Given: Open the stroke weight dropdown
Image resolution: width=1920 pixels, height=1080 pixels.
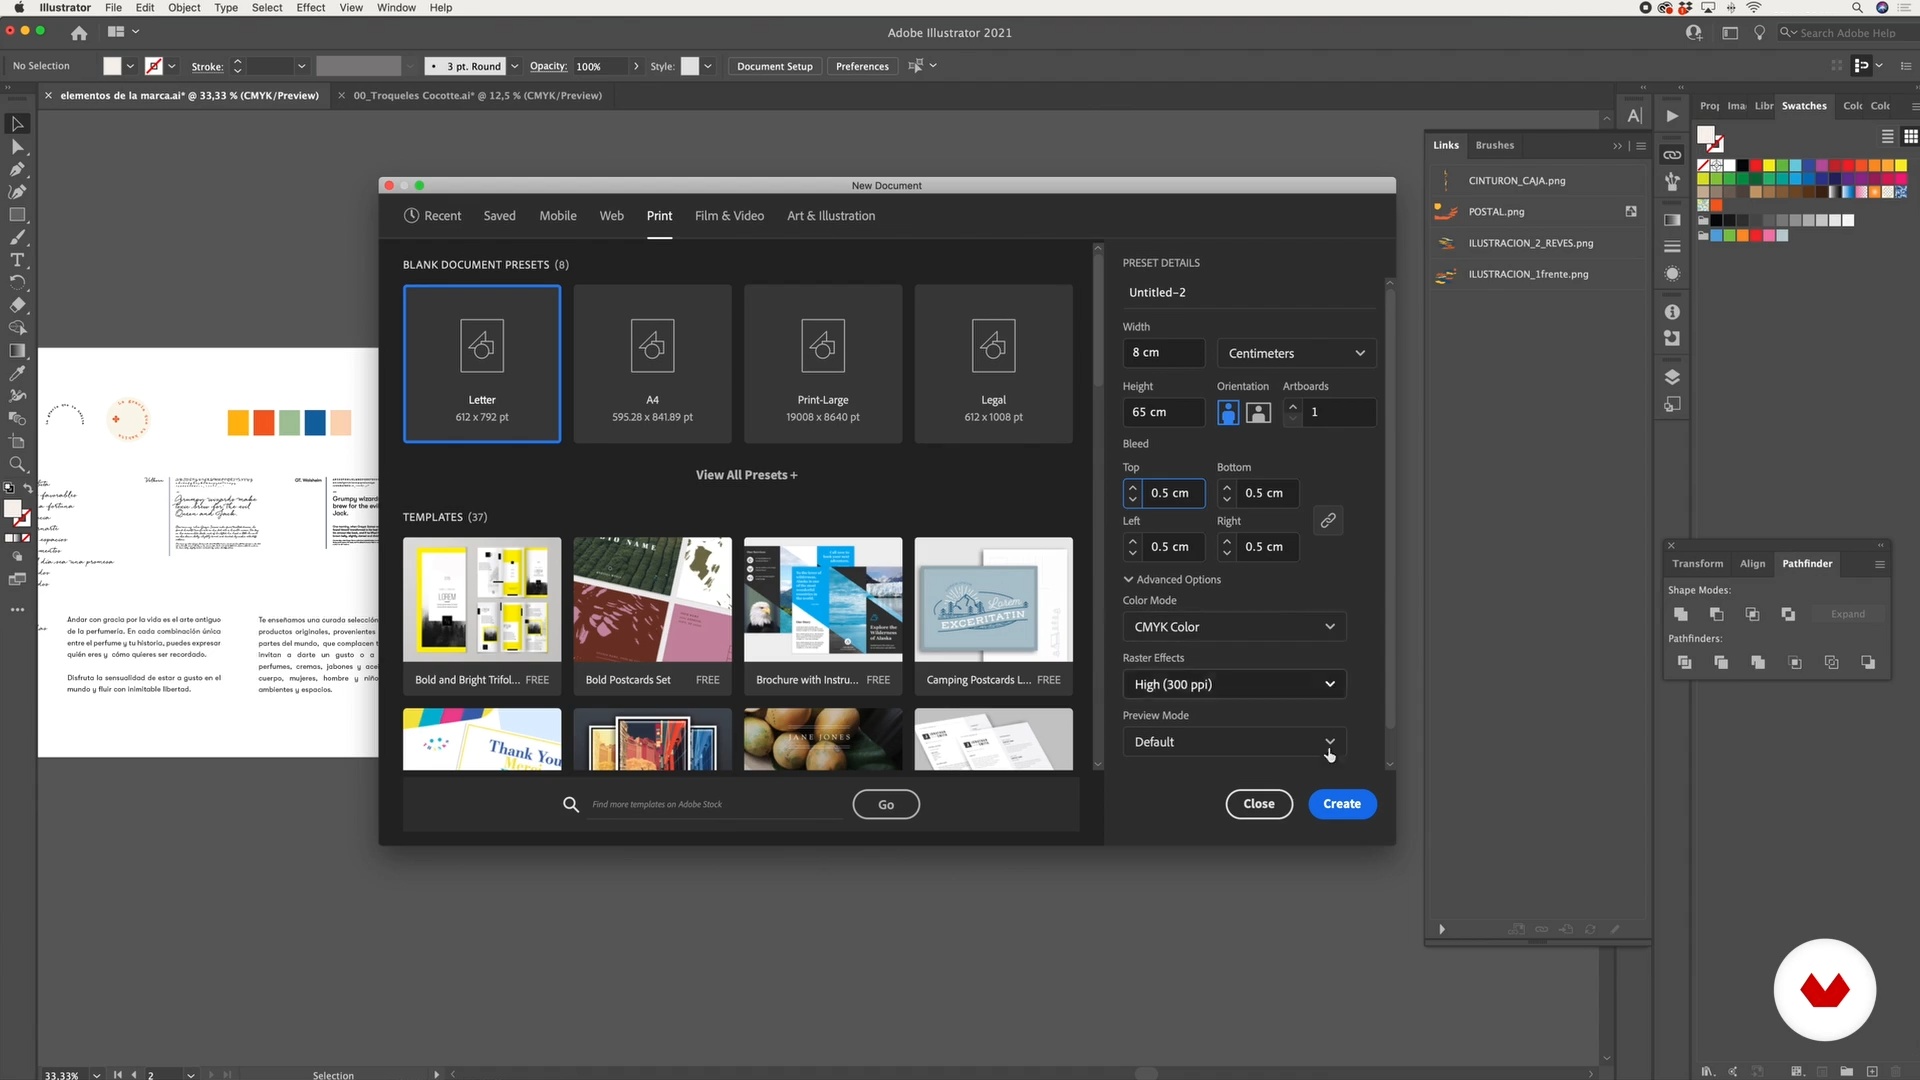Looking at the screenshot, I should pyautogui.click(x=301, y=66).
